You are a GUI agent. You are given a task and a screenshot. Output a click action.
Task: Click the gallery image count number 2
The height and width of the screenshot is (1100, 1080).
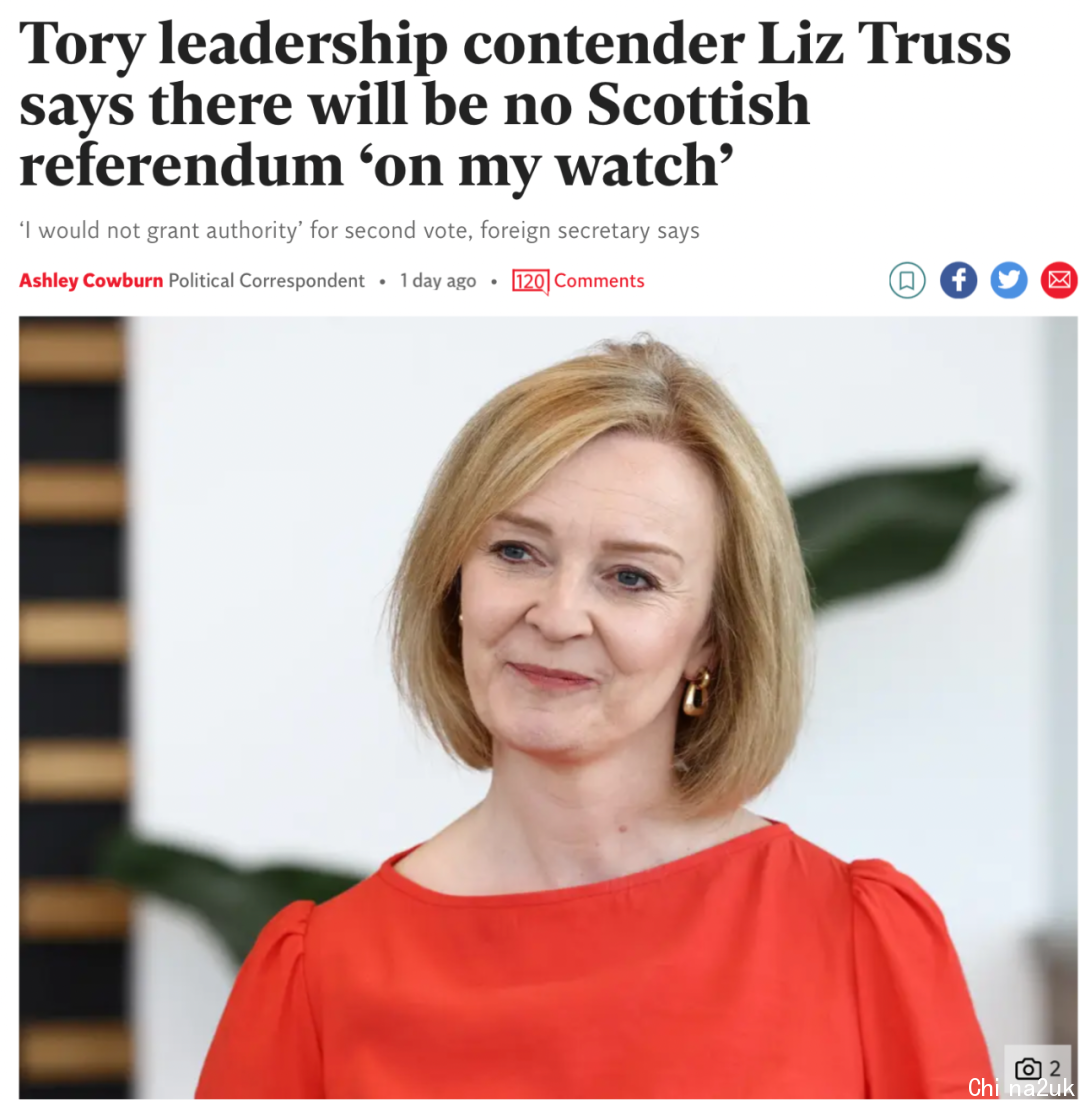coord(1054,1068)
